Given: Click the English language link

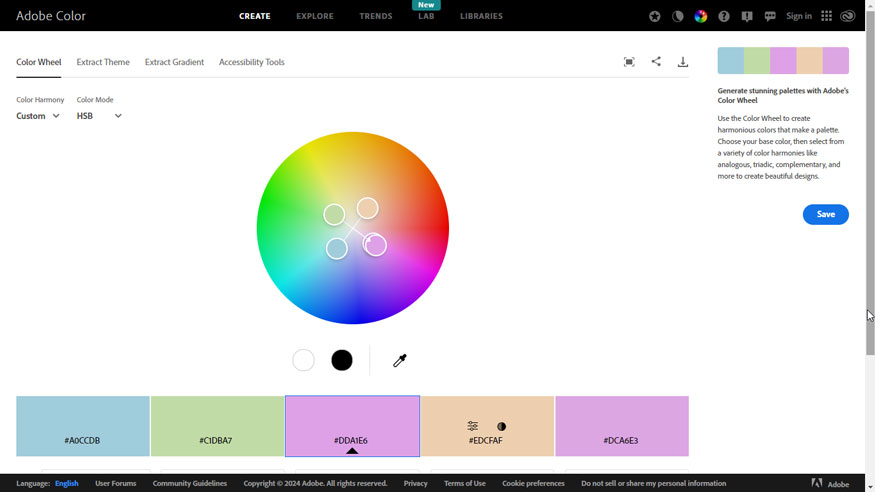Looking at the screenshot, I should coord(66,484).
